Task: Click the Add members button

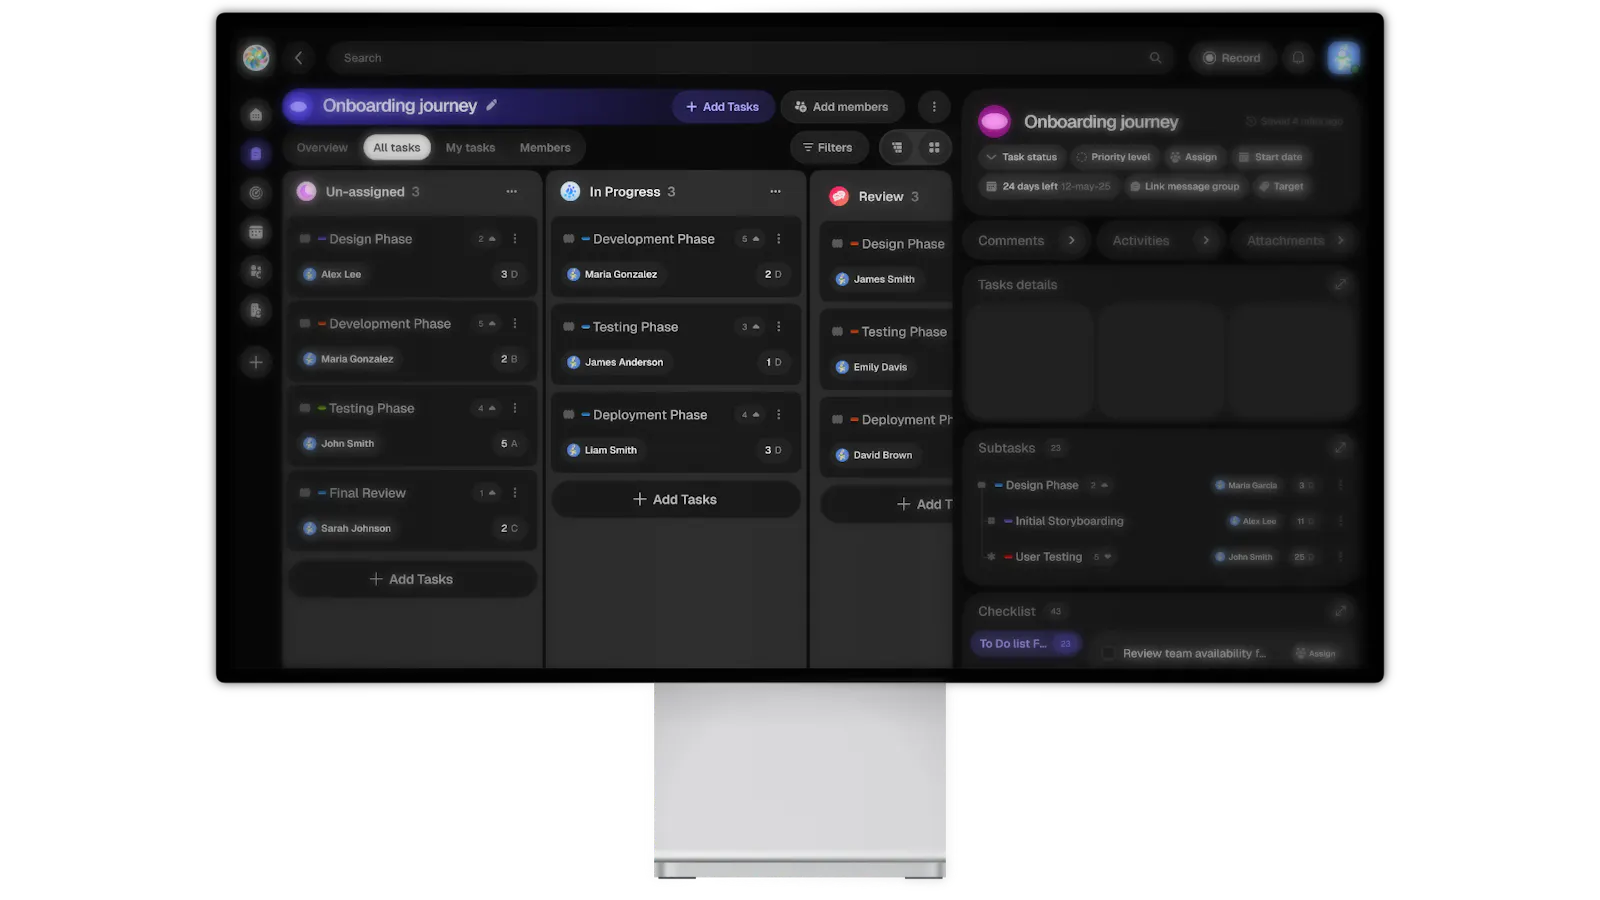Action: 841,107
